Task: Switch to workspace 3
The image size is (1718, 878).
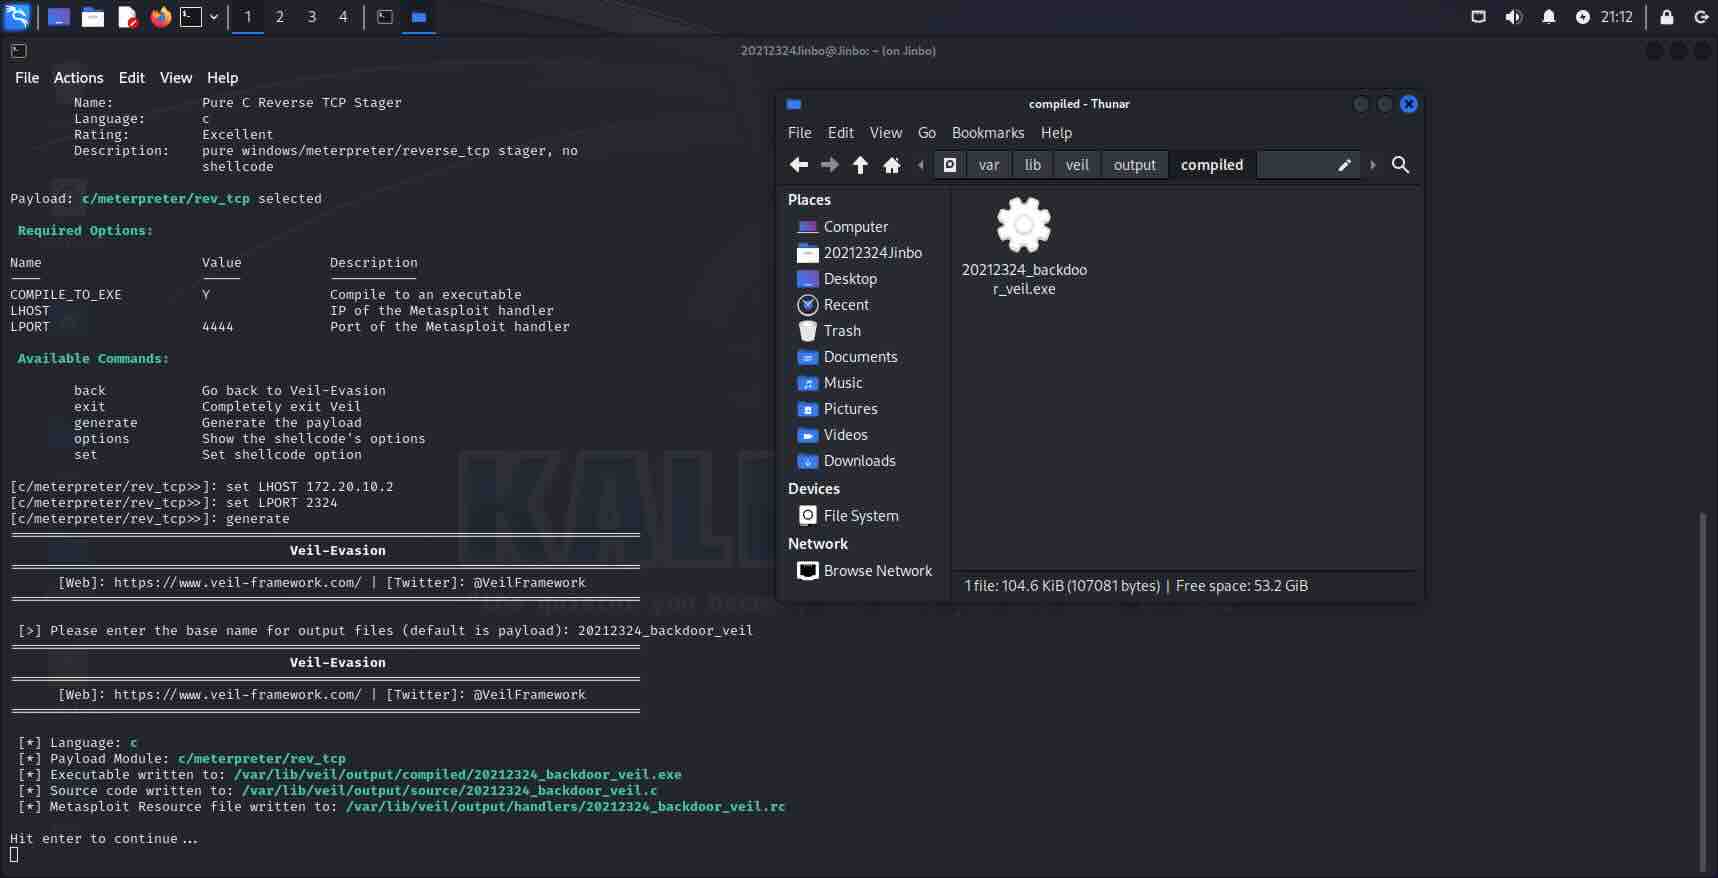Action: (x=312, y=17)
